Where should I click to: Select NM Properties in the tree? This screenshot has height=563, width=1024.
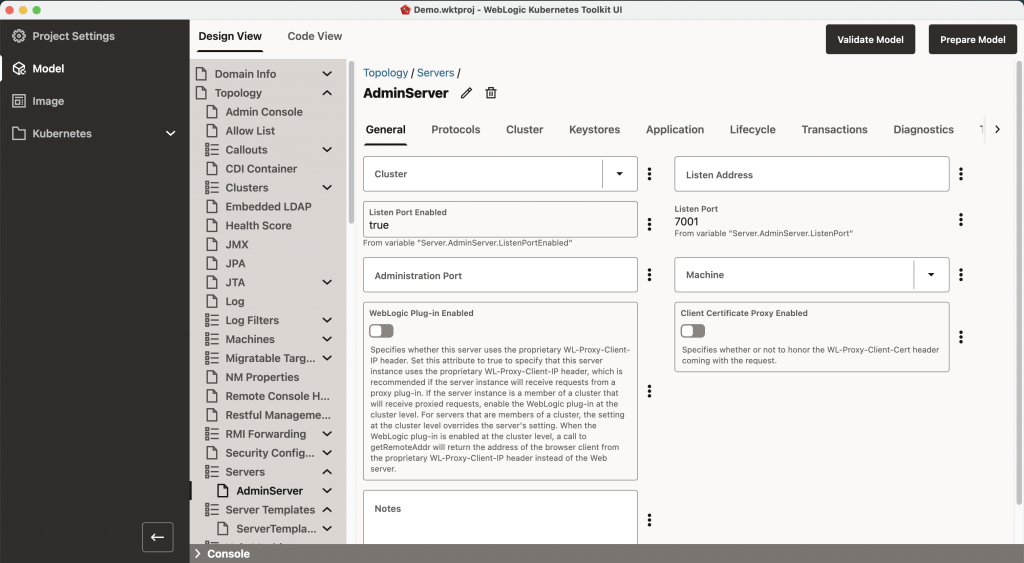point(262,377)
